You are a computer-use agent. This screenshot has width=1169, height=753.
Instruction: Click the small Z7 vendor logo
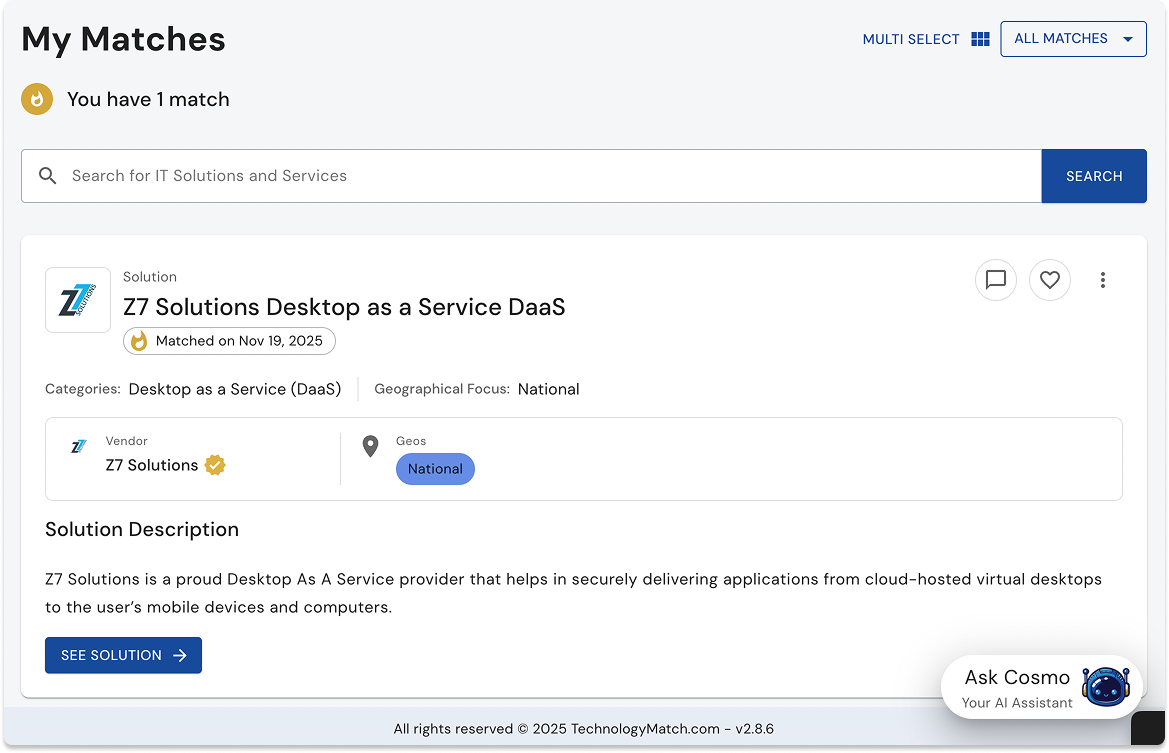point(78,447)
